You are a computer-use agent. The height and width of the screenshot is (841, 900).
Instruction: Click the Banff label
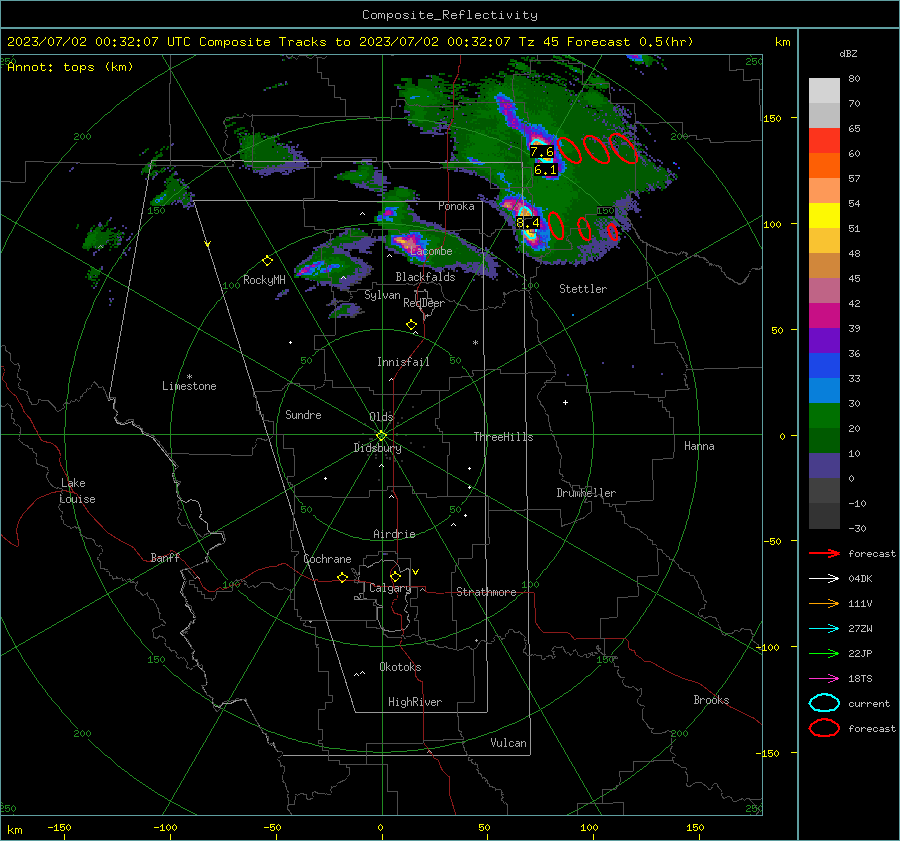click(165, 558)
